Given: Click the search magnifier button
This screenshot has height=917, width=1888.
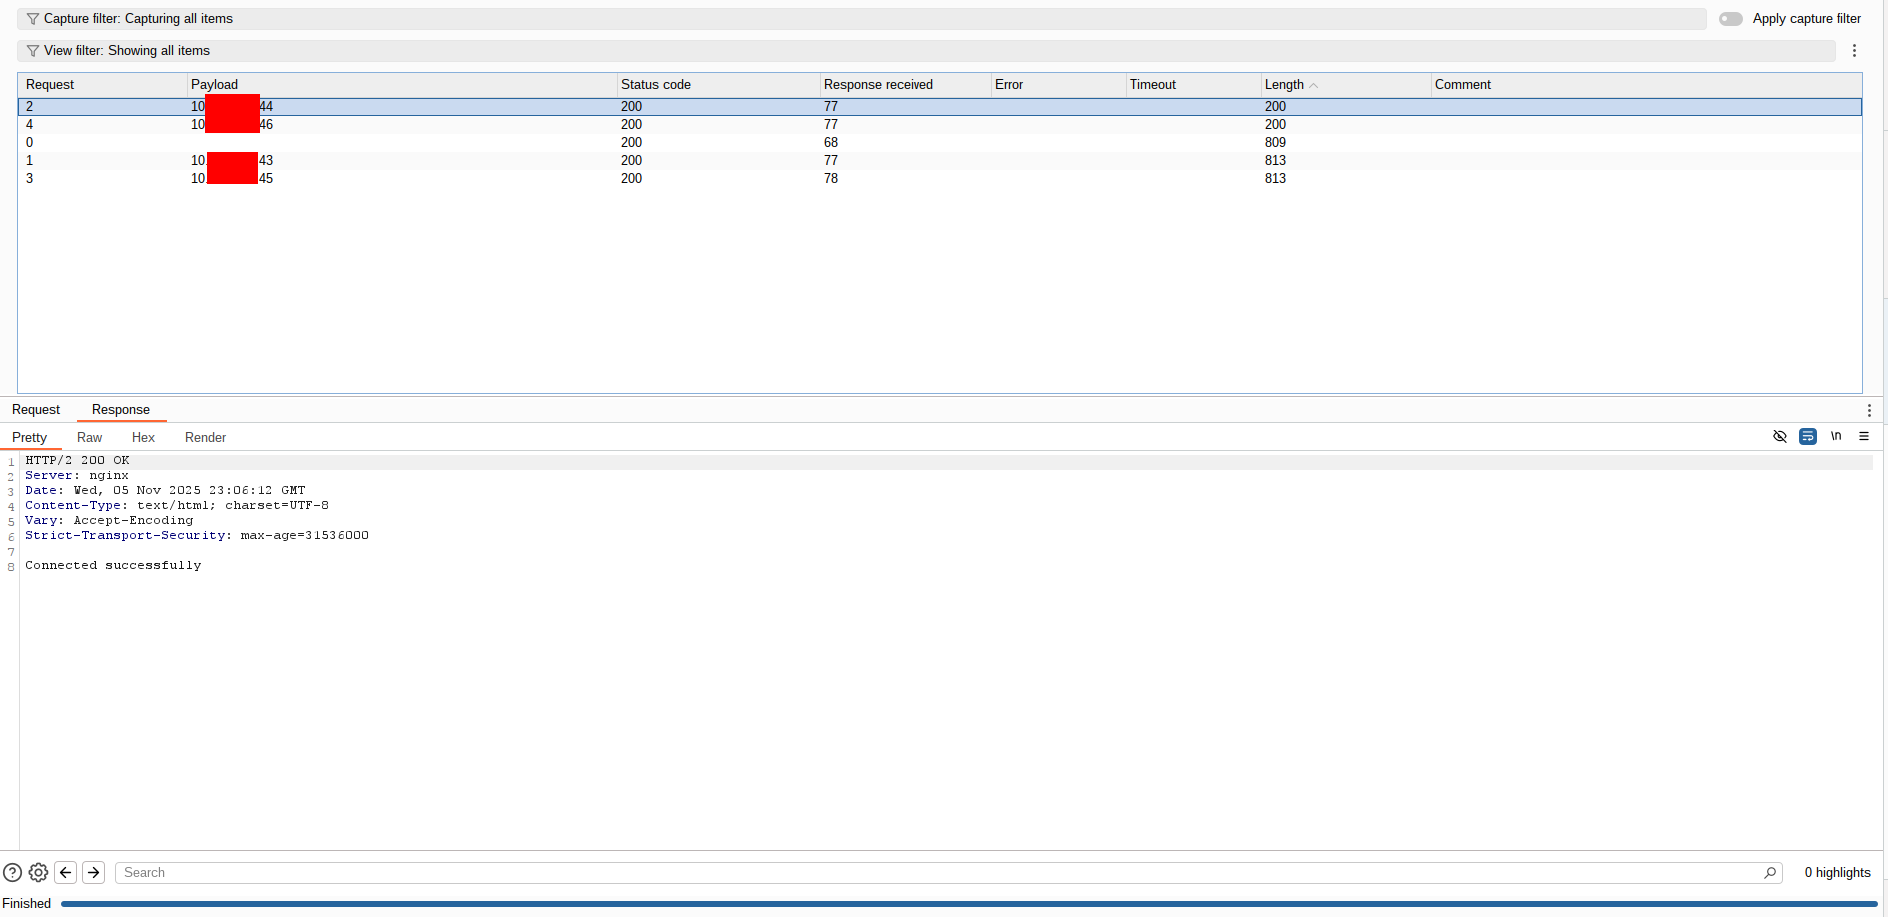Looking at the screenshot, I should pos(1770,872).
